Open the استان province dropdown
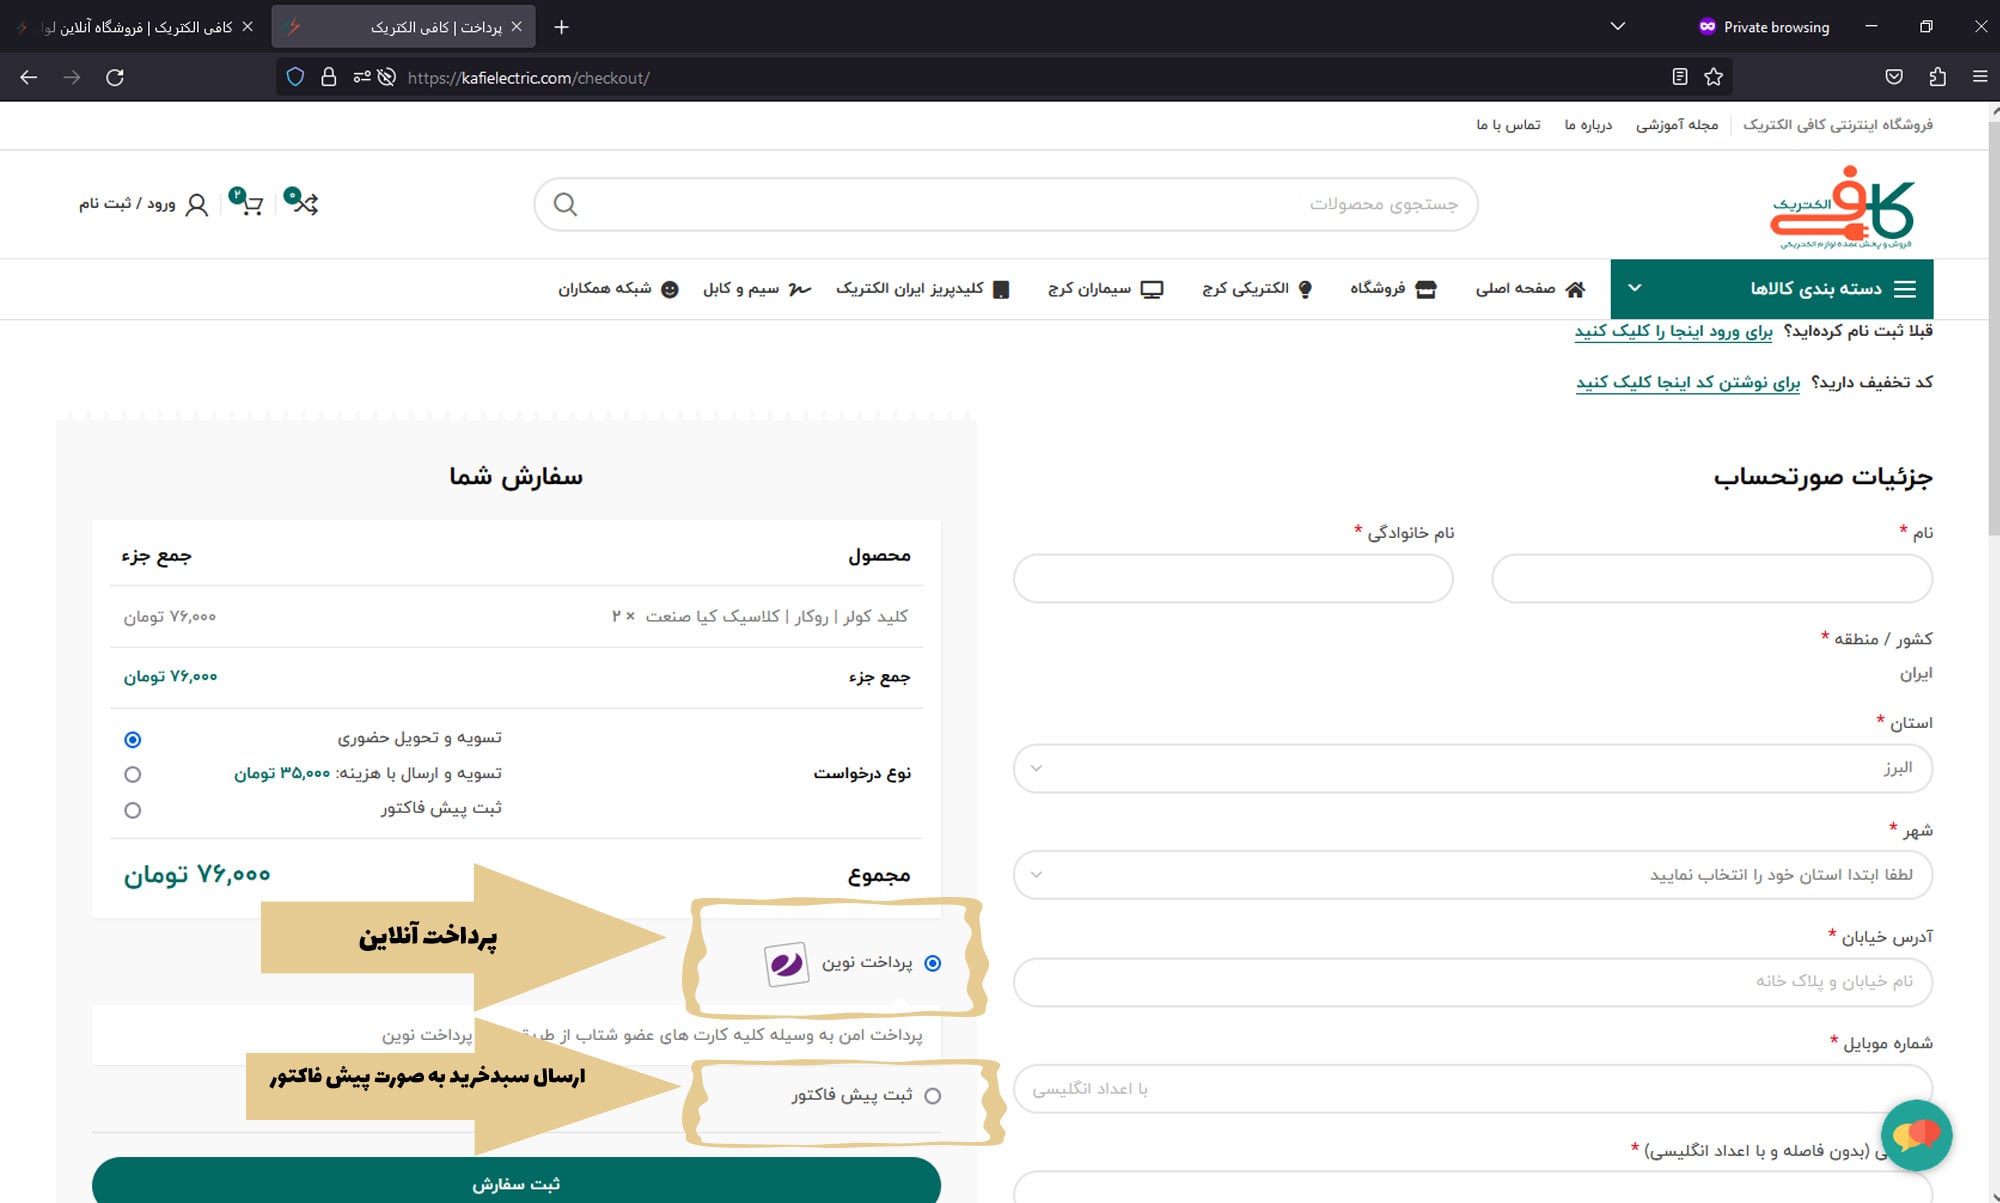This screenshot has height=1203, width=2000. pos(1472,768)
